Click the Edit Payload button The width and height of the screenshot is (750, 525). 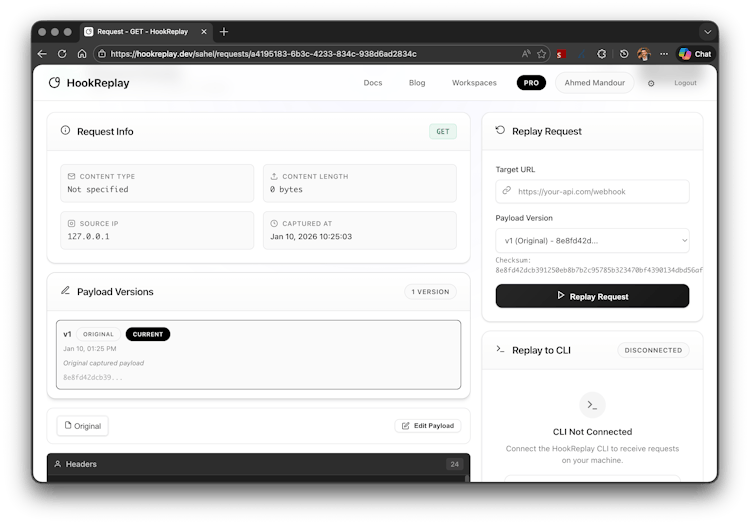tap(427, 426)
